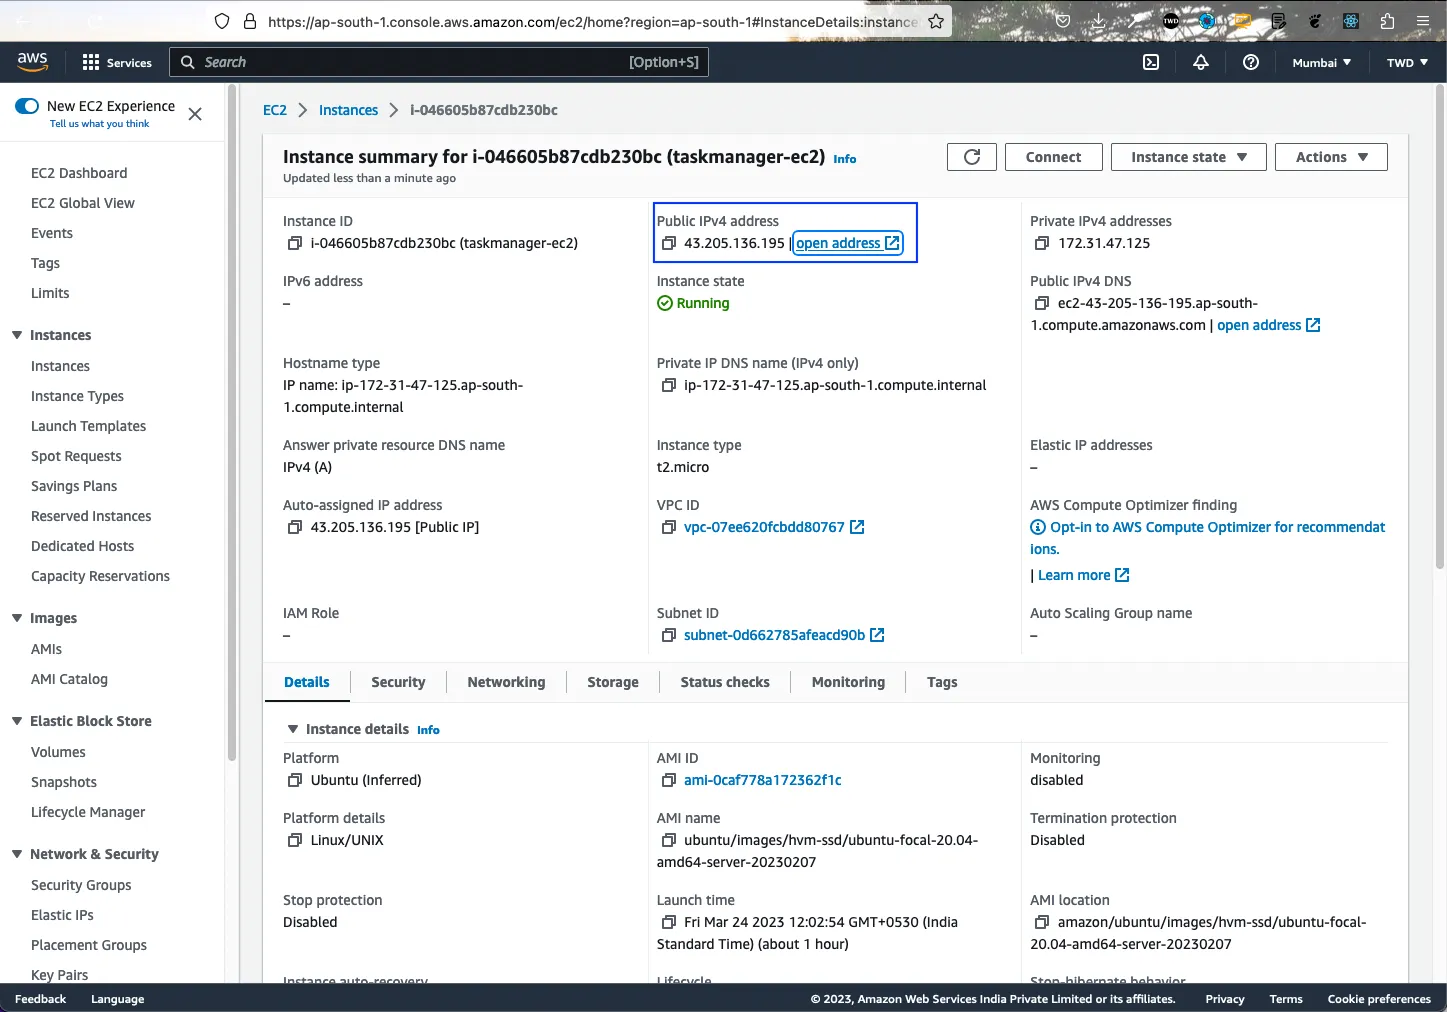This screenshot has height=1012, width=1447.
Task: Open Elastic IPs in the sidebar
Action: (x=62, y=915)
